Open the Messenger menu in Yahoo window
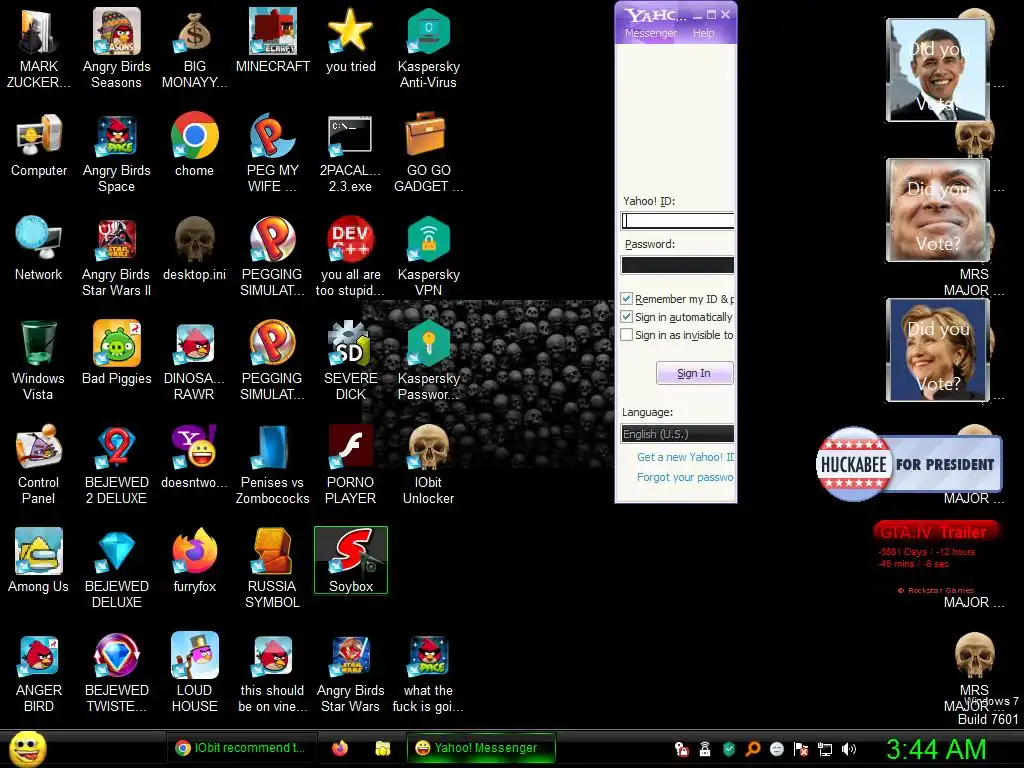Screen dimensions: 1024x768 coord(650,33)
